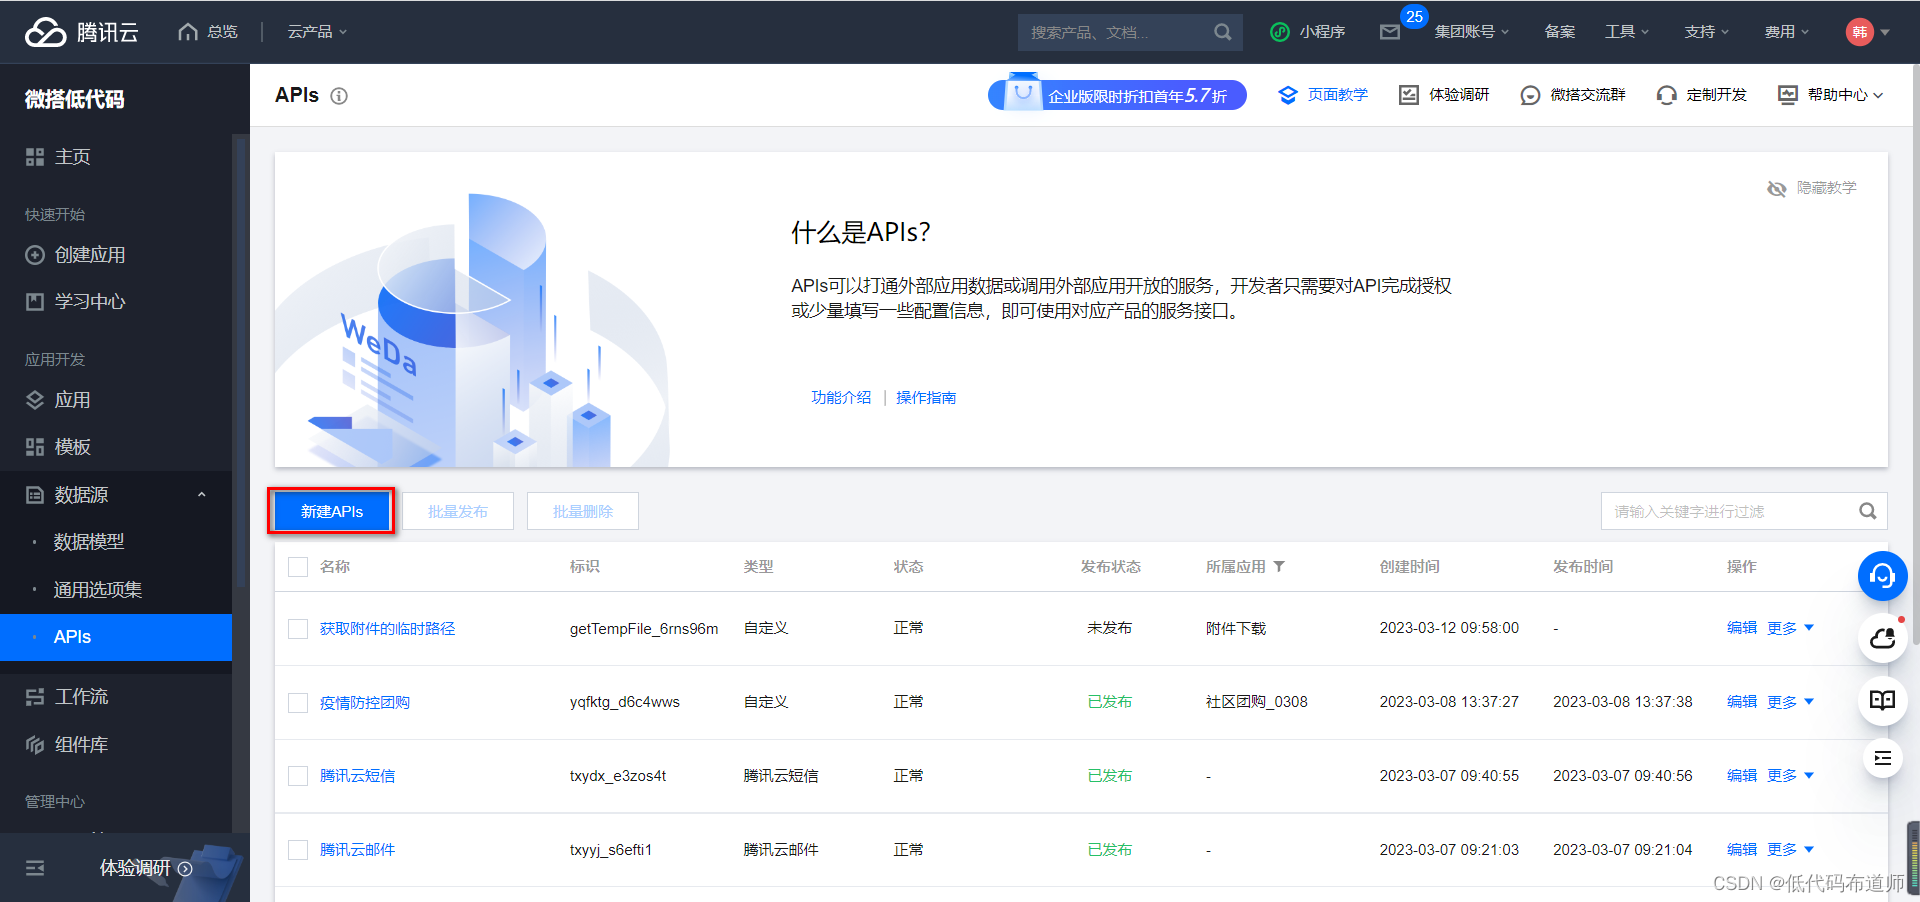The width and height of the screenshot is (1920, 902).
Task: Filter by 所属应用 funnel icon
Action: point(1279,567)
